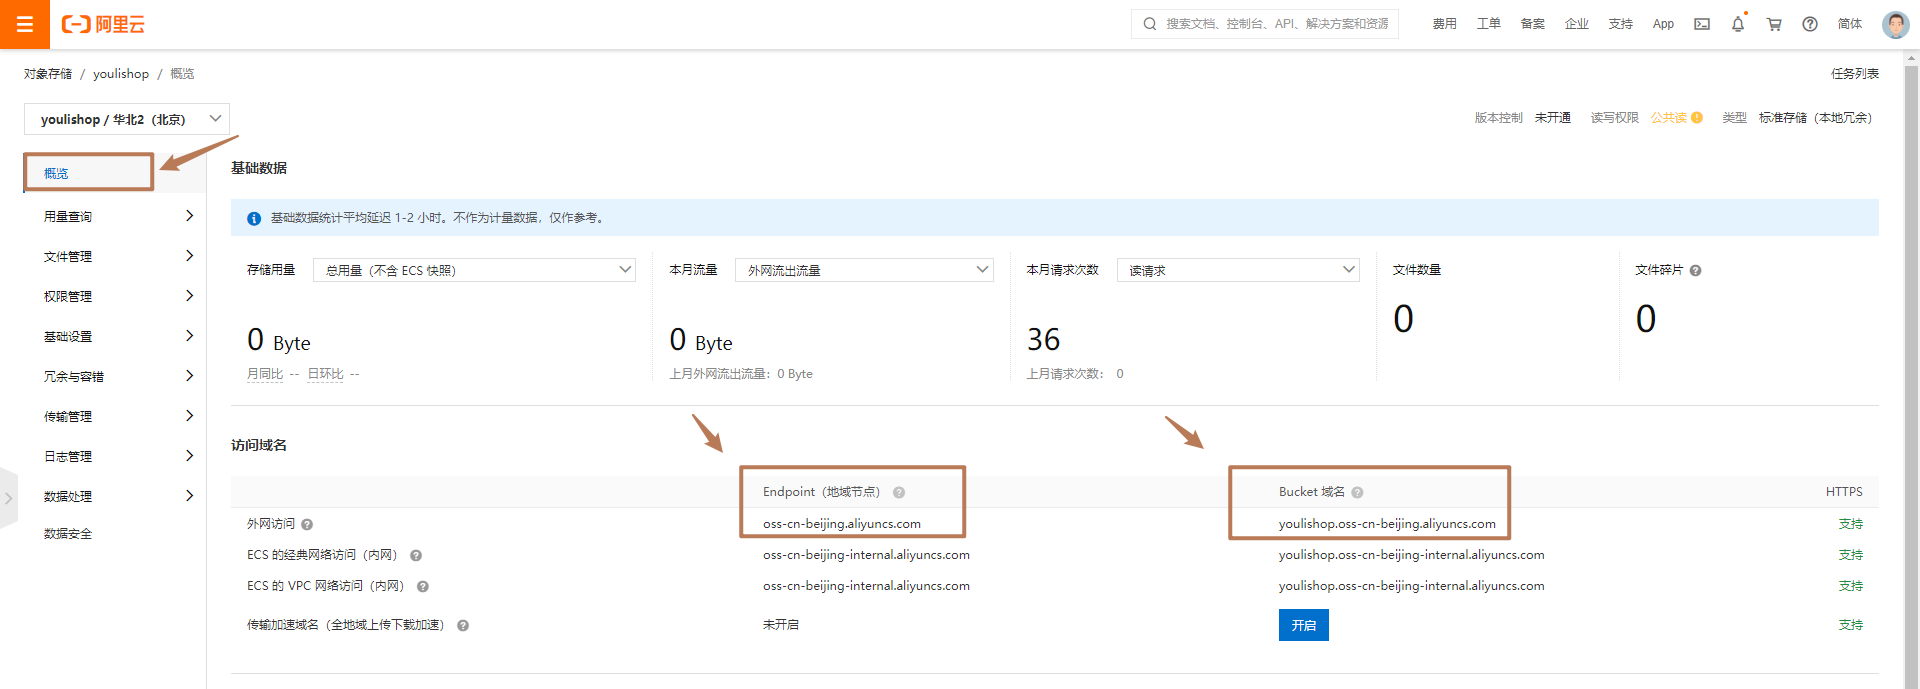This screenshot has height=689, width=1920.
Task: Switch language via 简体
Action: 1850,24
